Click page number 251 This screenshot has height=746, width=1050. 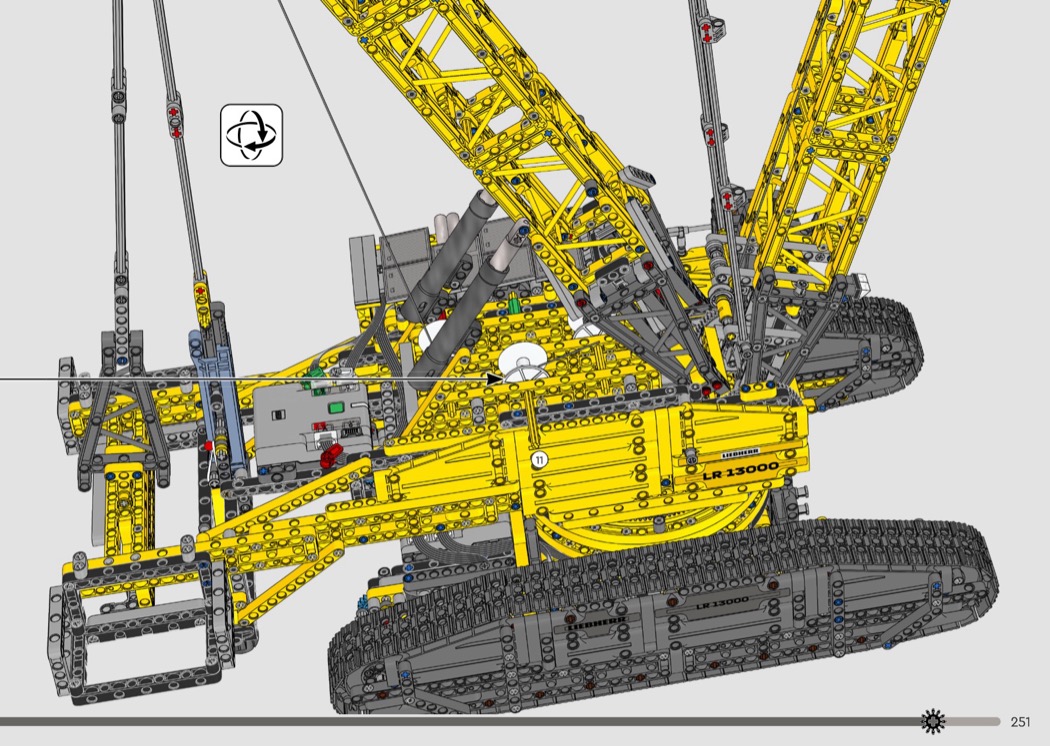tap(1020, 722)
